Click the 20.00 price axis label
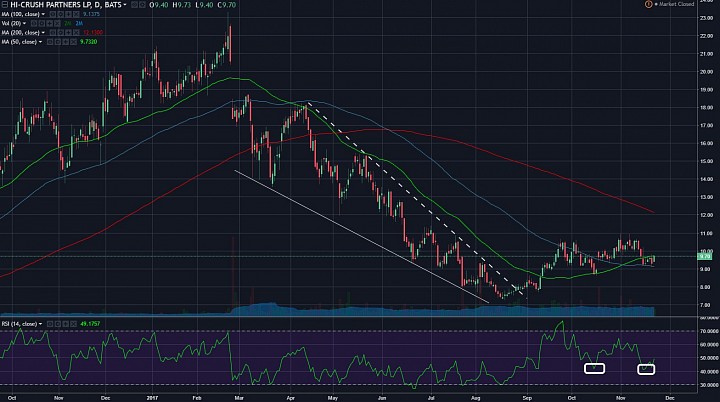The image size is (720, 402). (706, 72)
